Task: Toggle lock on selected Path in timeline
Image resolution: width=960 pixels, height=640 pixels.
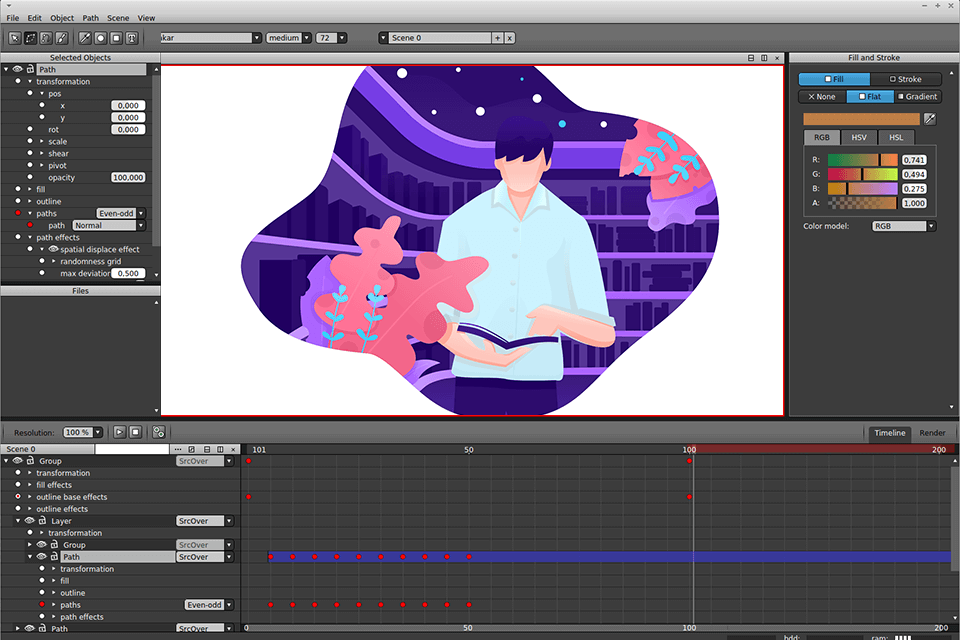Action: (54, 557)
